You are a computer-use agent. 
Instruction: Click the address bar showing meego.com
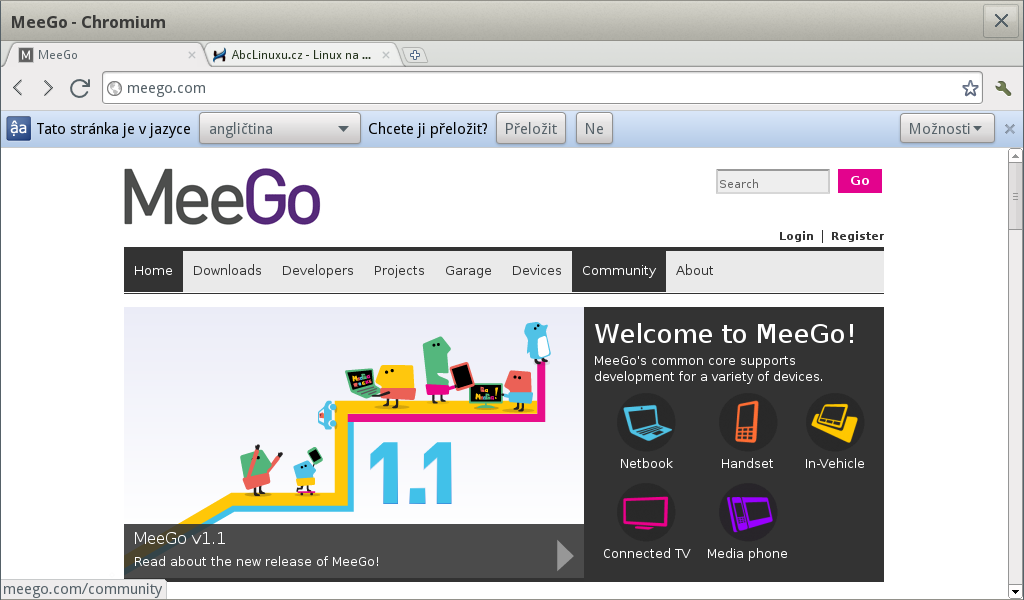(542, 88)
